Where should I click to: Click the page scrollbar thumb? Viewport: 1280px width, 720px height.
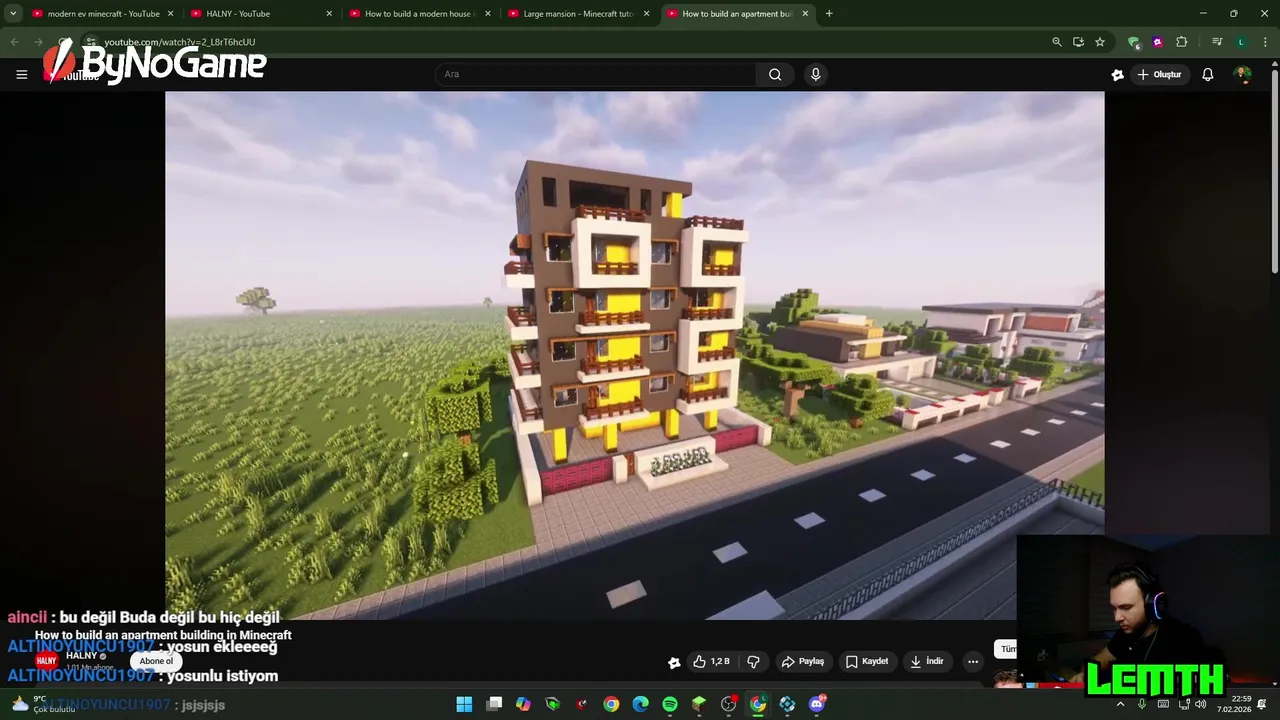[x=1274, y=170]
